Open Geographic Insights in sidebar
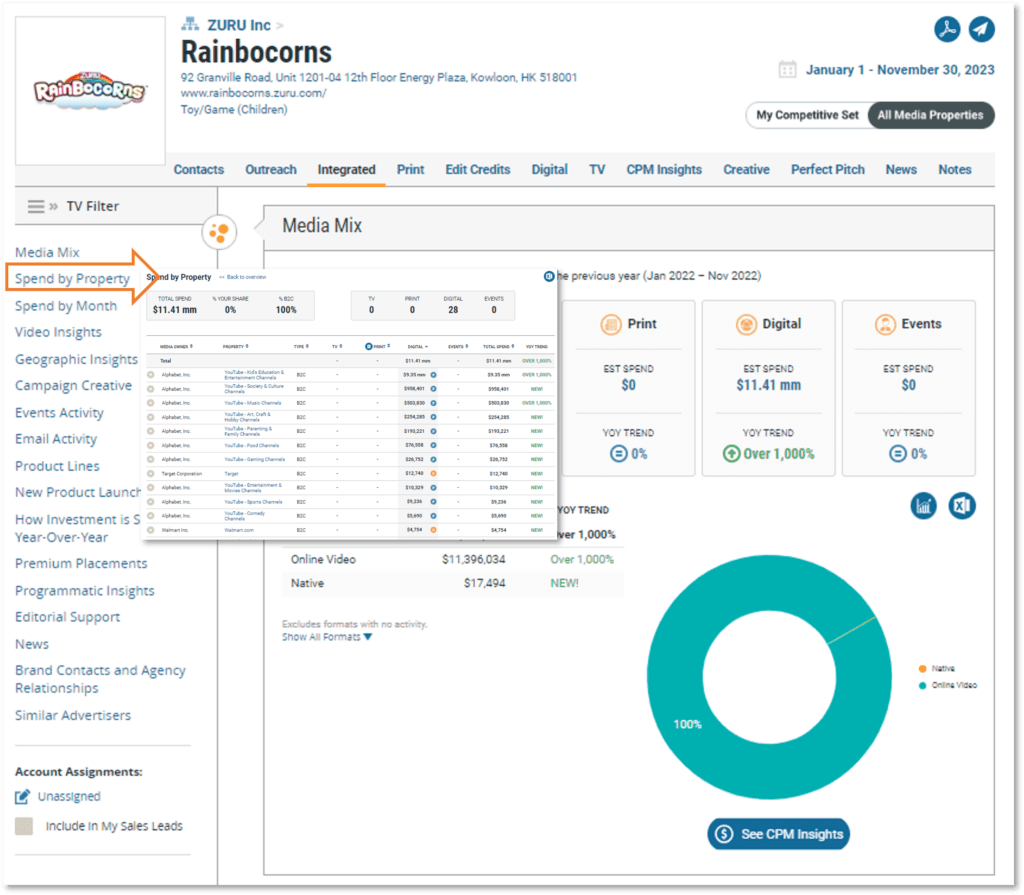 click(76, 359)
